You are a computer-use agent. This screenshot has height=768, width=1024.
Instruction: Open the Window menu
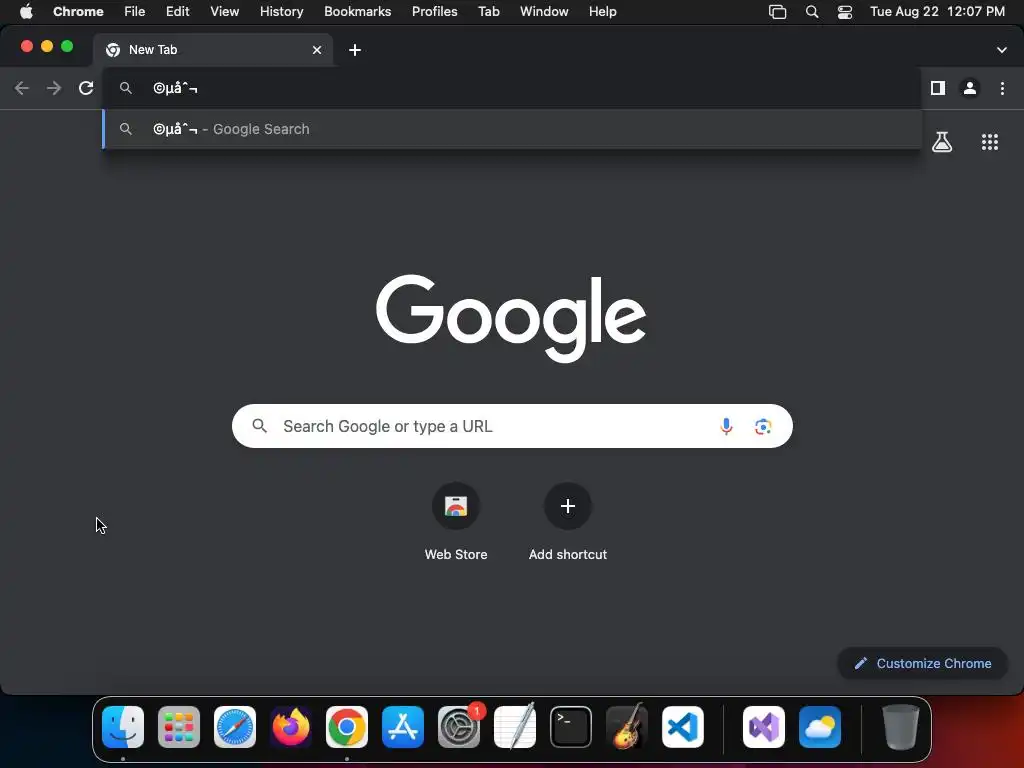tap(544, 12)
